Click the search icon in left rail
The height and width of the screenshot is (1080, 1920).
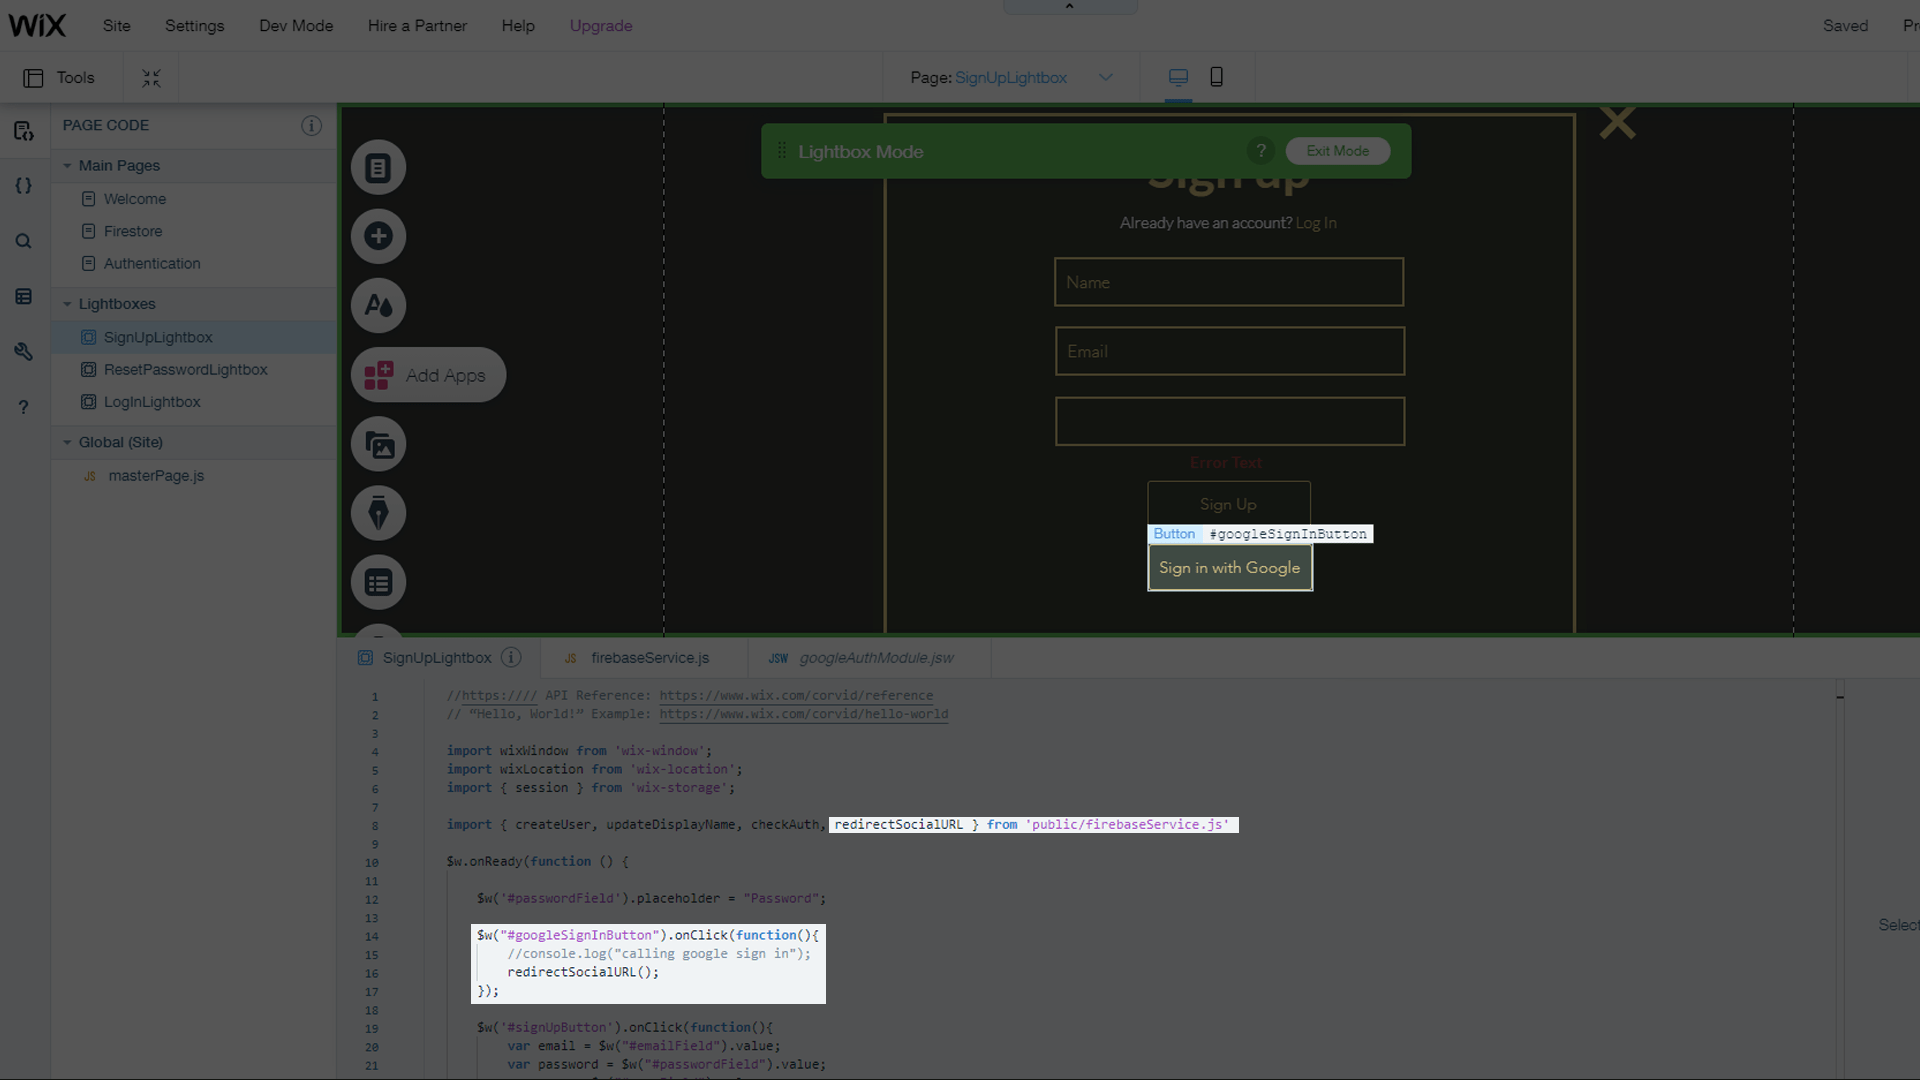tap(24, 241)
